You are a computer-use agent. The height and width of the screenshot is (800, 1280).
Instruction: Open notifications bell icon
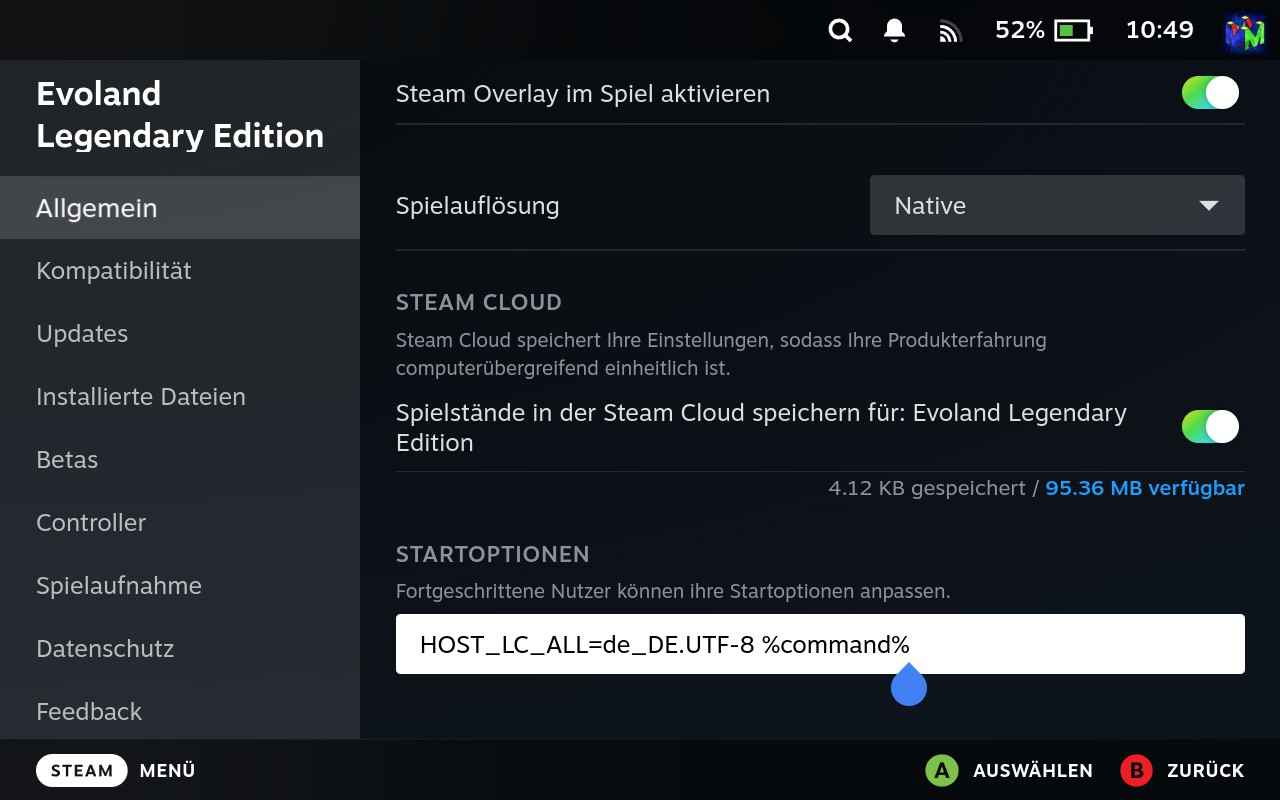(x=894, y=31)
